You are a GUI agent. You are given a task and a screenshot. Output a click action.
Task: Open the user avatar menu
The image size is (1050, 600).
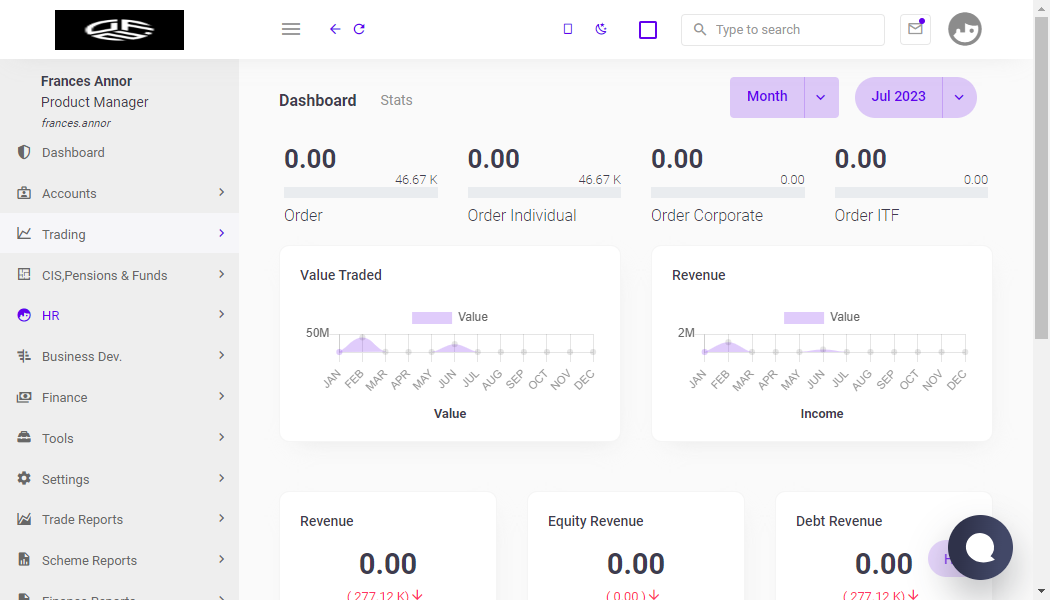coord(965,29)
